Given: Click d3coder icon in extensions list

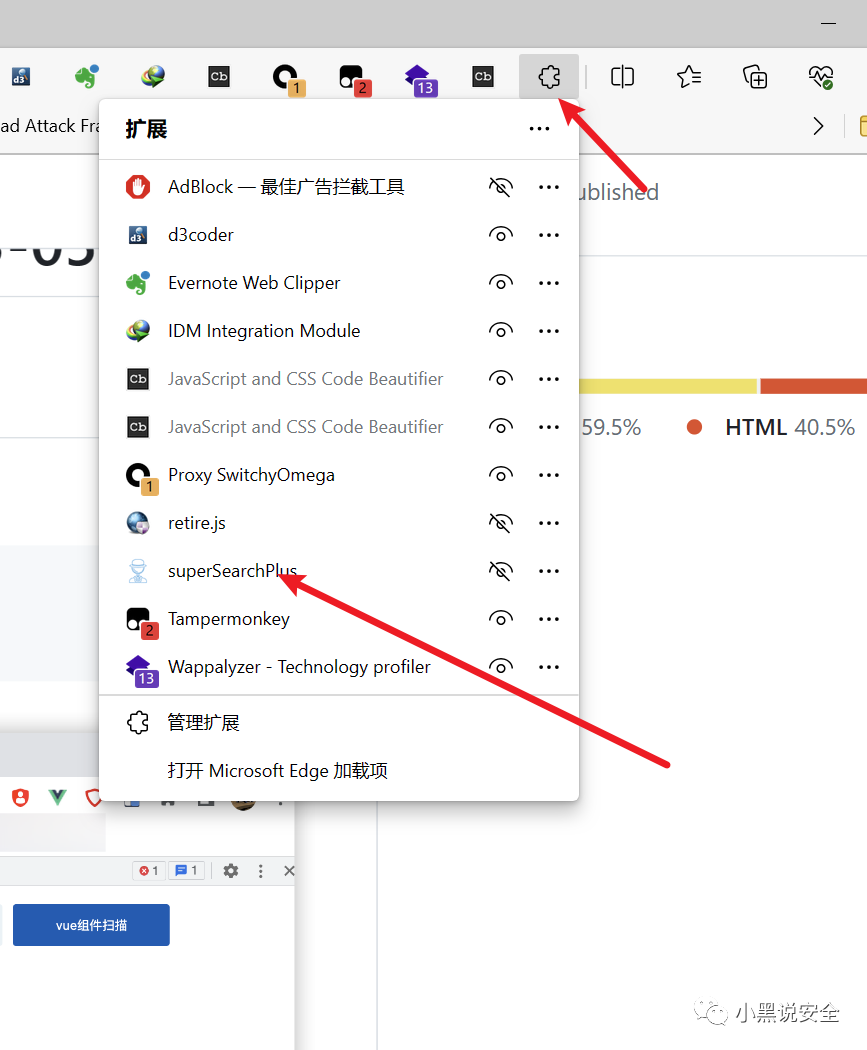Looking at the screenshot, I should [x=138, y=235].
